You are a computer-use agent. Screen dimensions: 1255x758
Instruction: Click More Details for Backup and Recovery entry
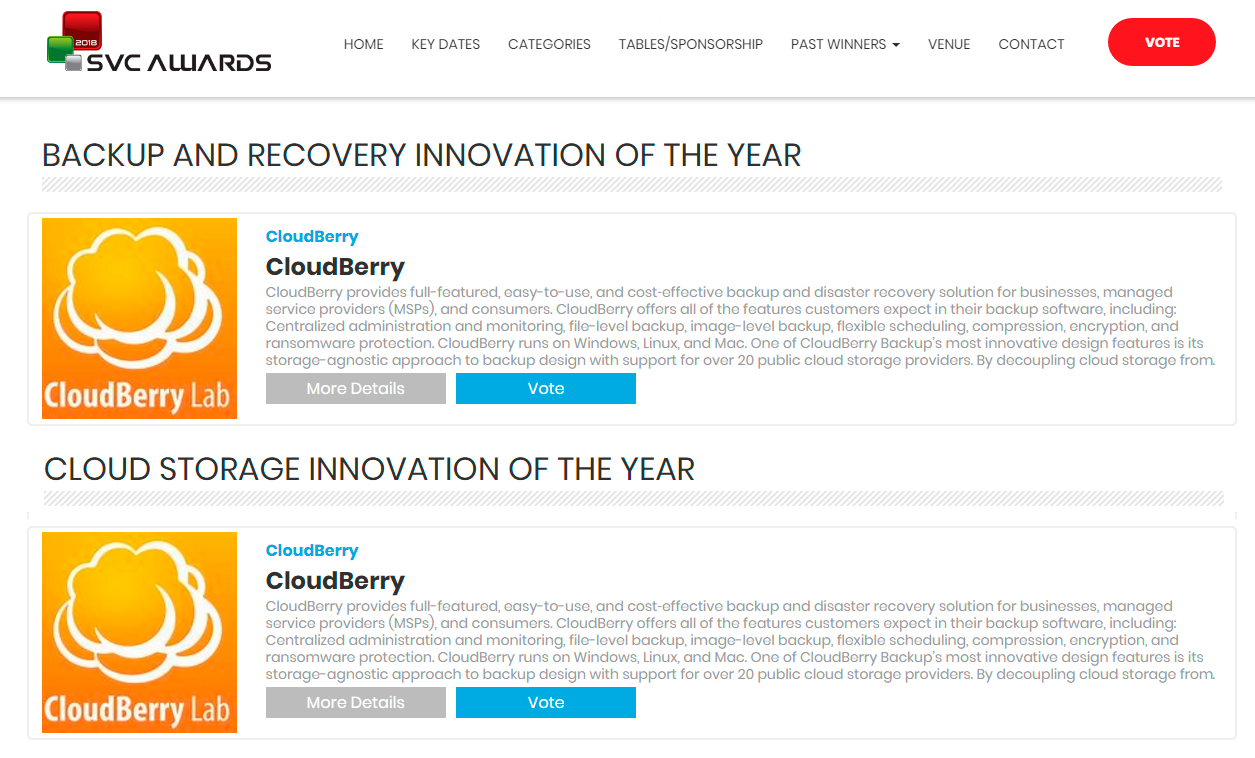point(356,389)
